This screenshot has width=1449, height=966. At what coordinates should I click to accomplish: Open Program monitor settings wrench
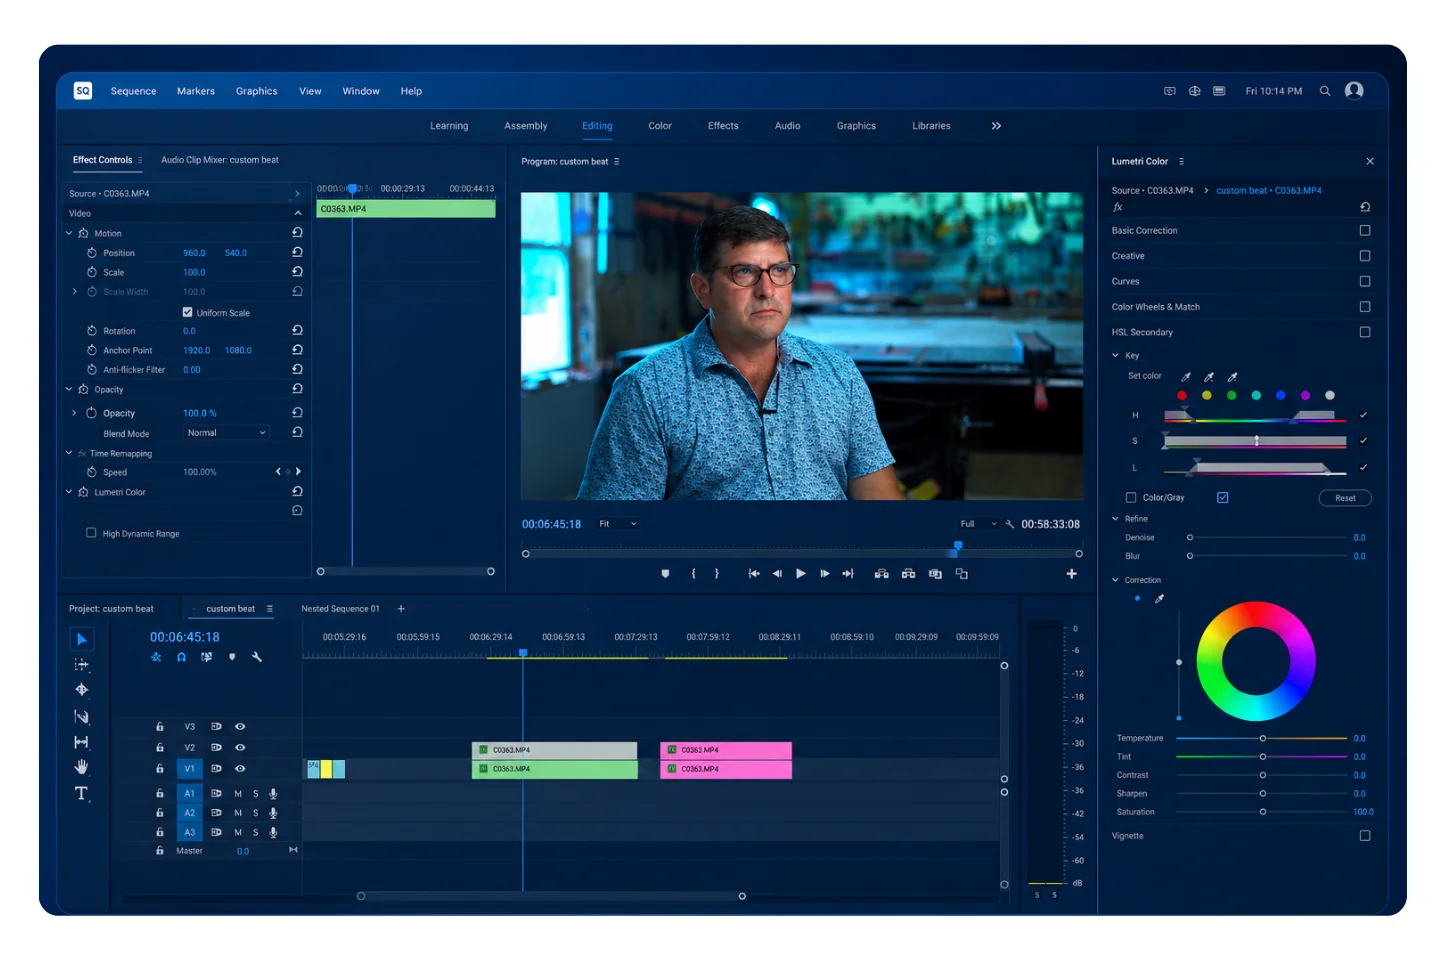(1010, 524)
